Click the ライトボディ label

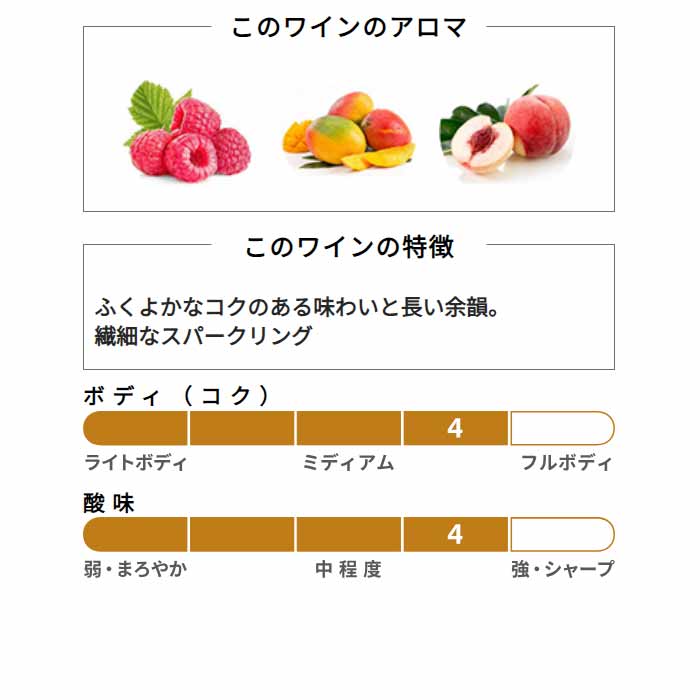coord(135,462)
